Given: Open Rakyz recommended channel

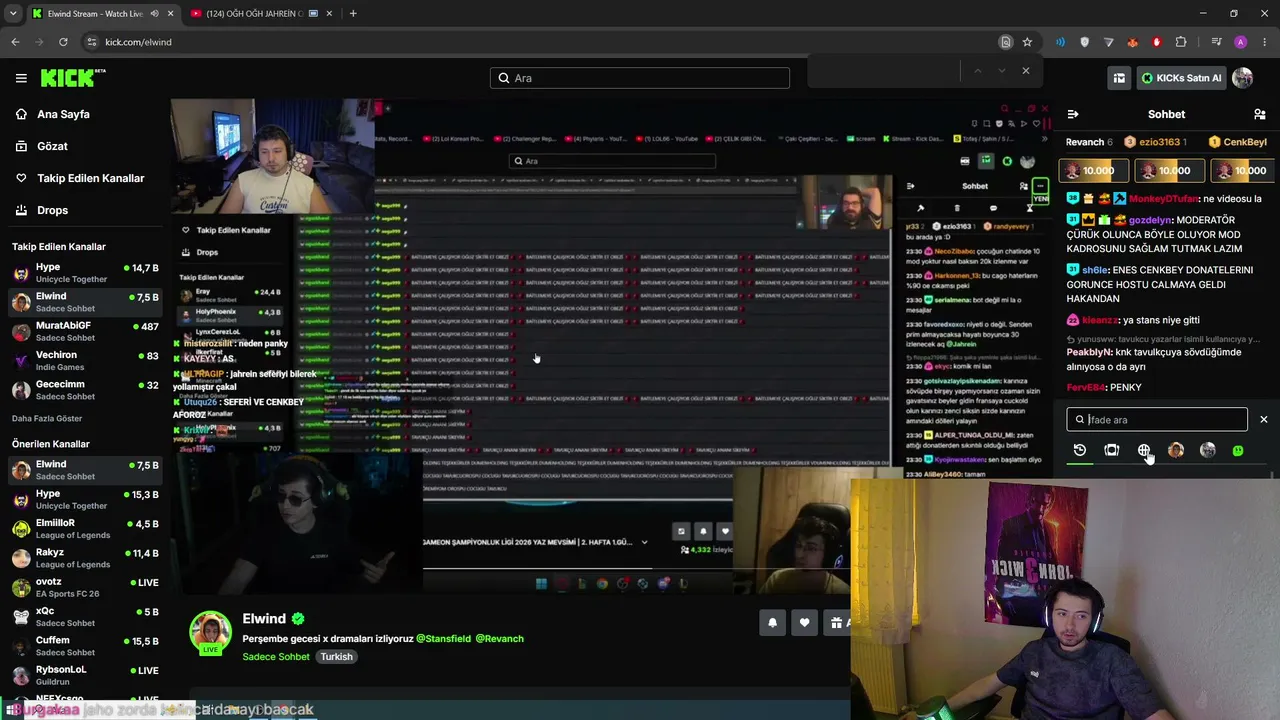Looking at the screenshot, I should 85,557.
